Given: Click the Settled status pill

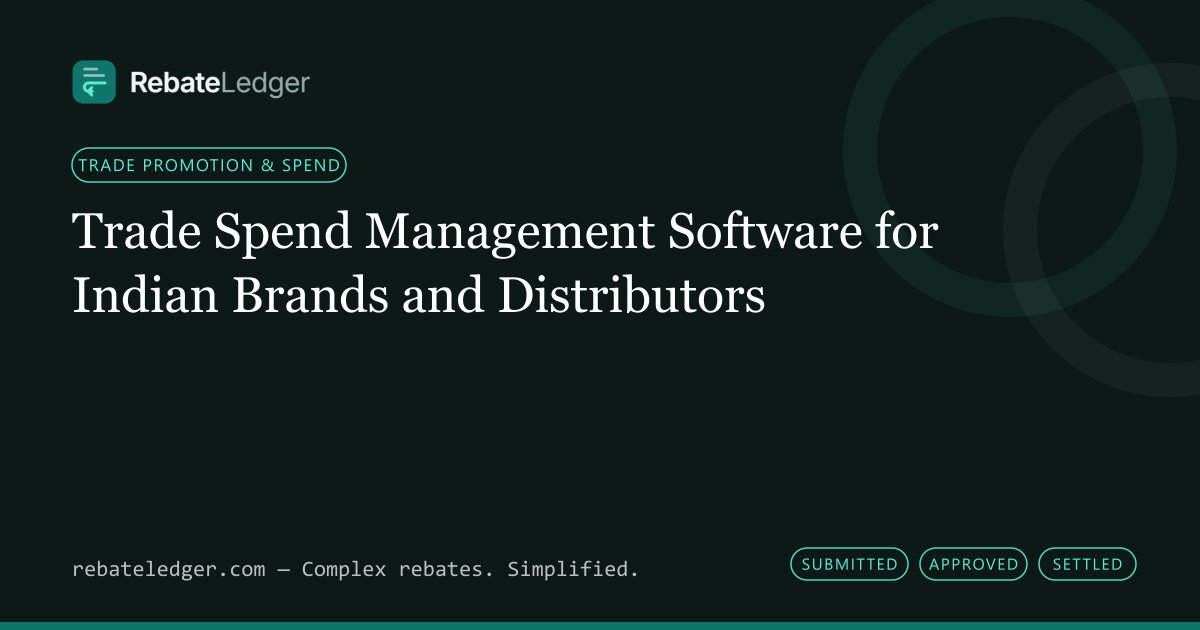Looking at the screenshot, I should [x=1088, y=564].
